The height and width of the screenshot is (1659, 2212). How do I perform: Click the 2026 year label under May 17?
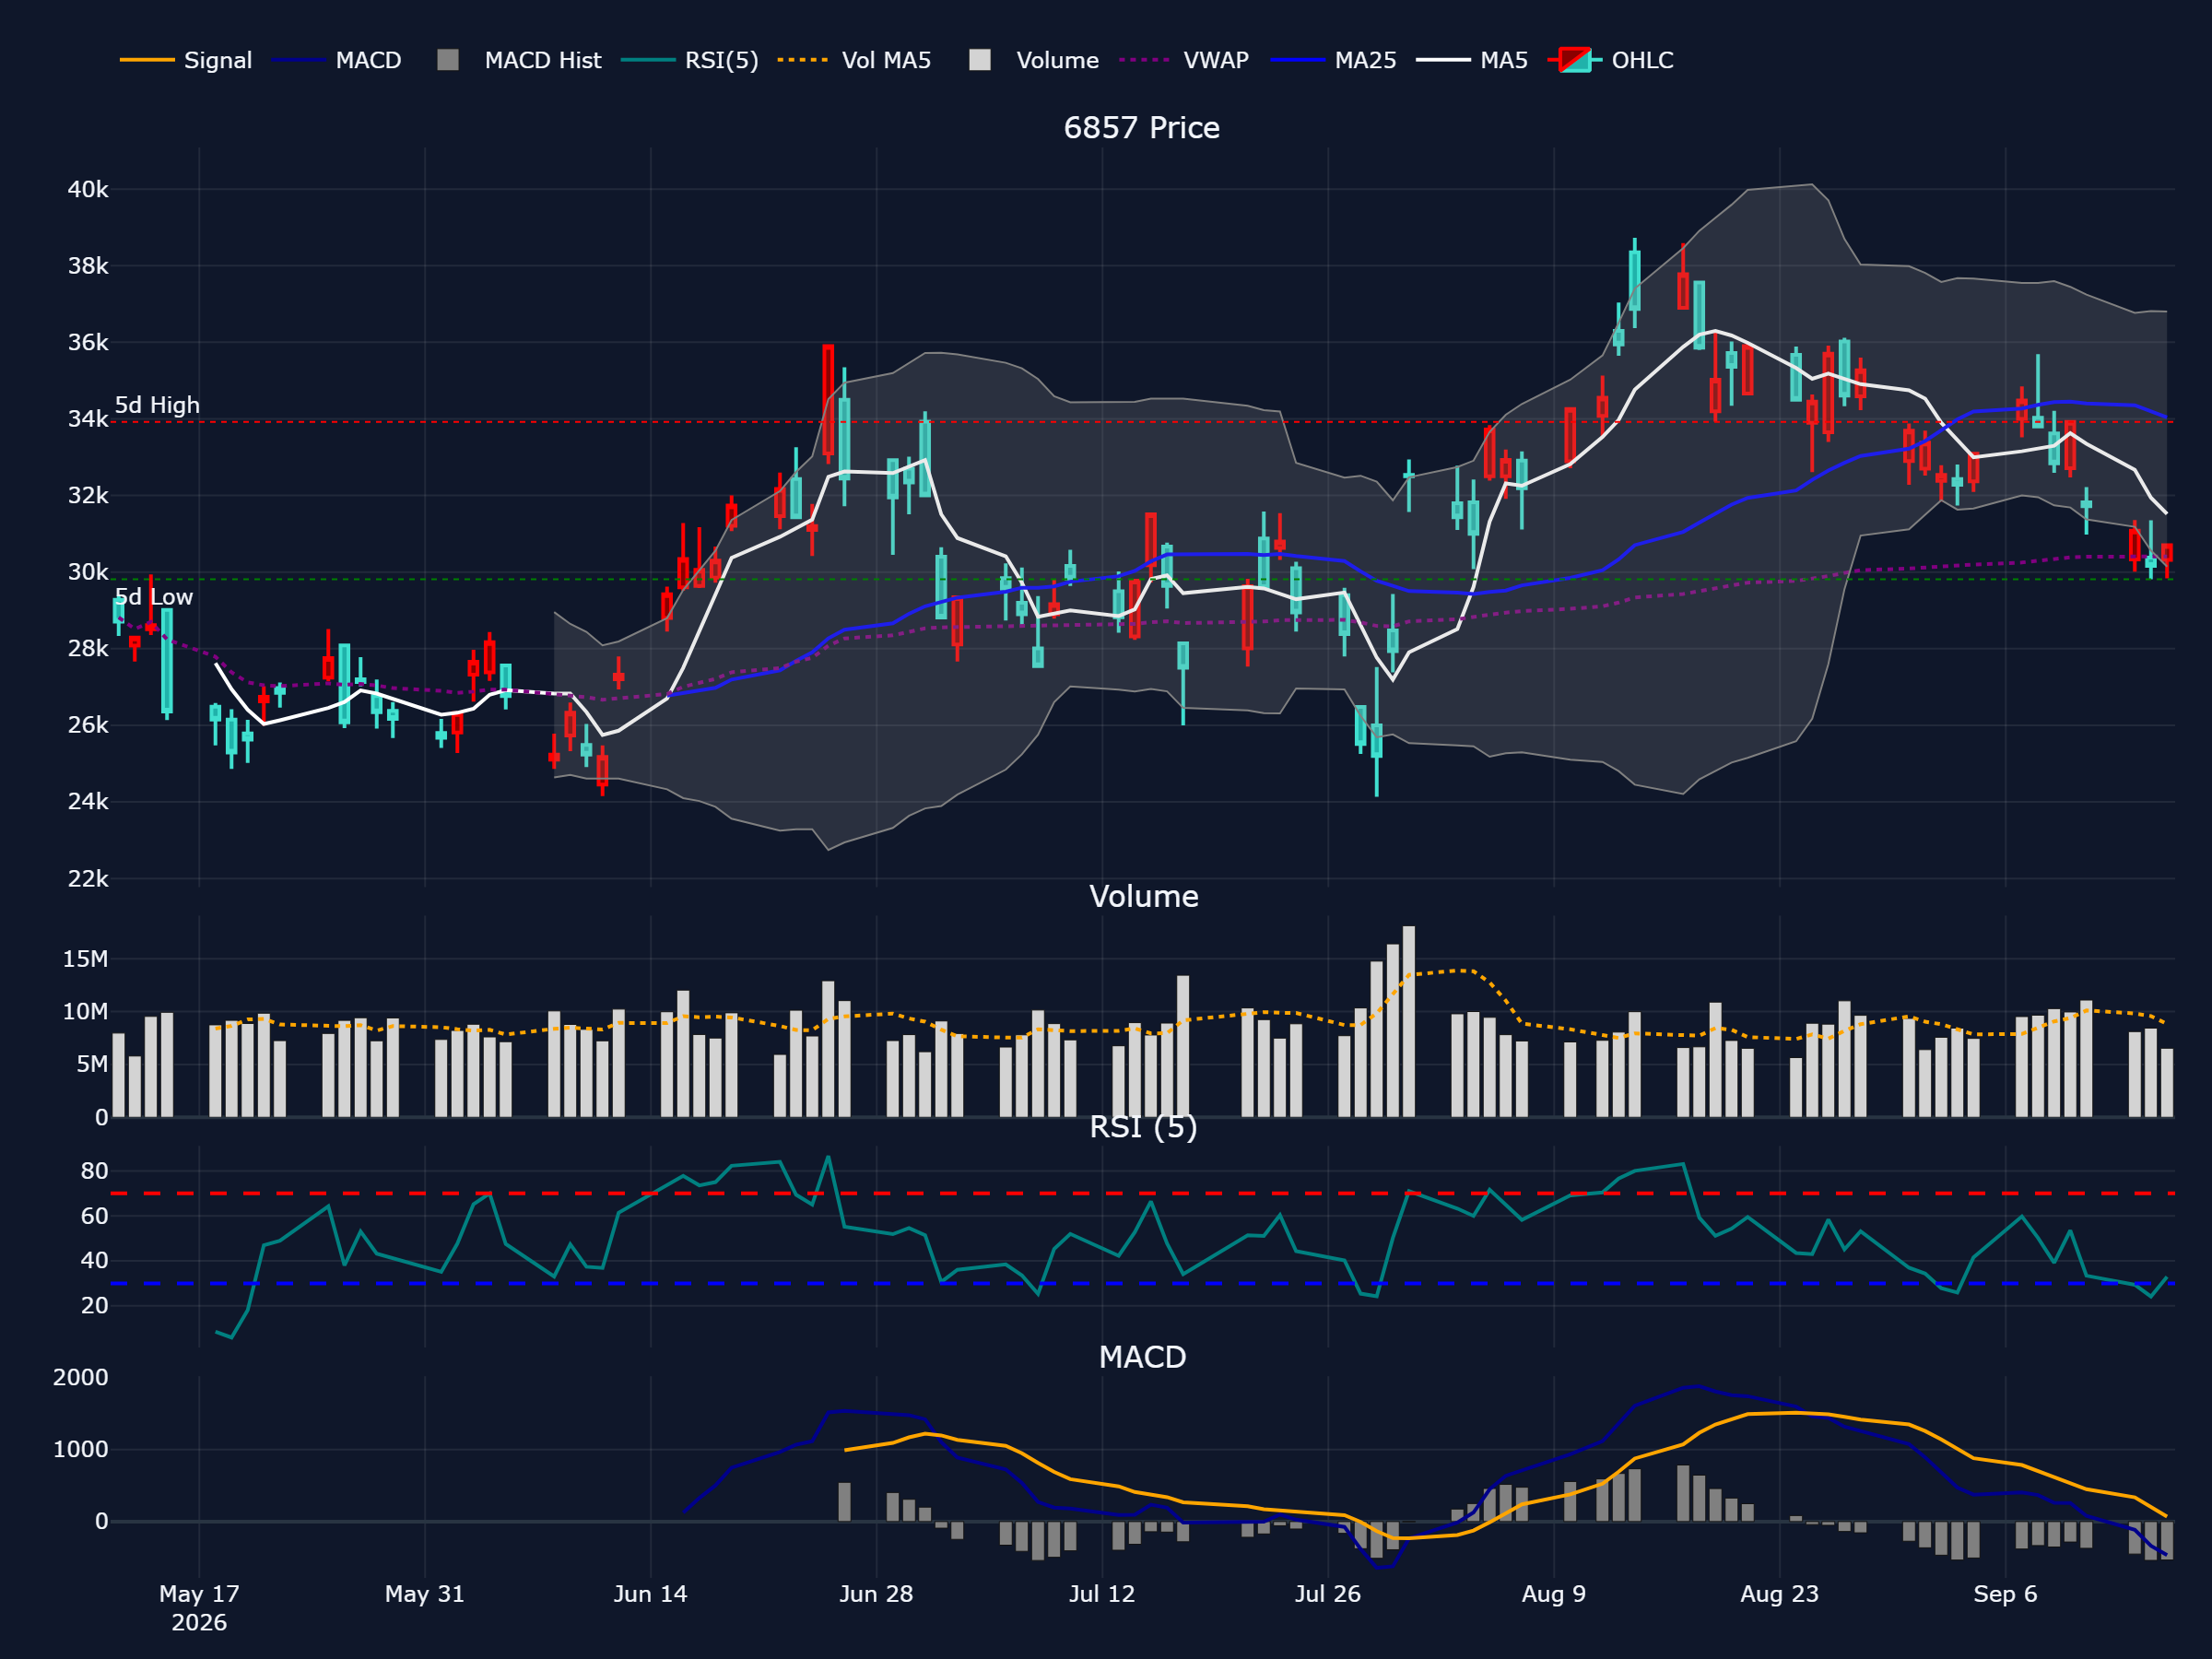click(x=199, y=1622)
